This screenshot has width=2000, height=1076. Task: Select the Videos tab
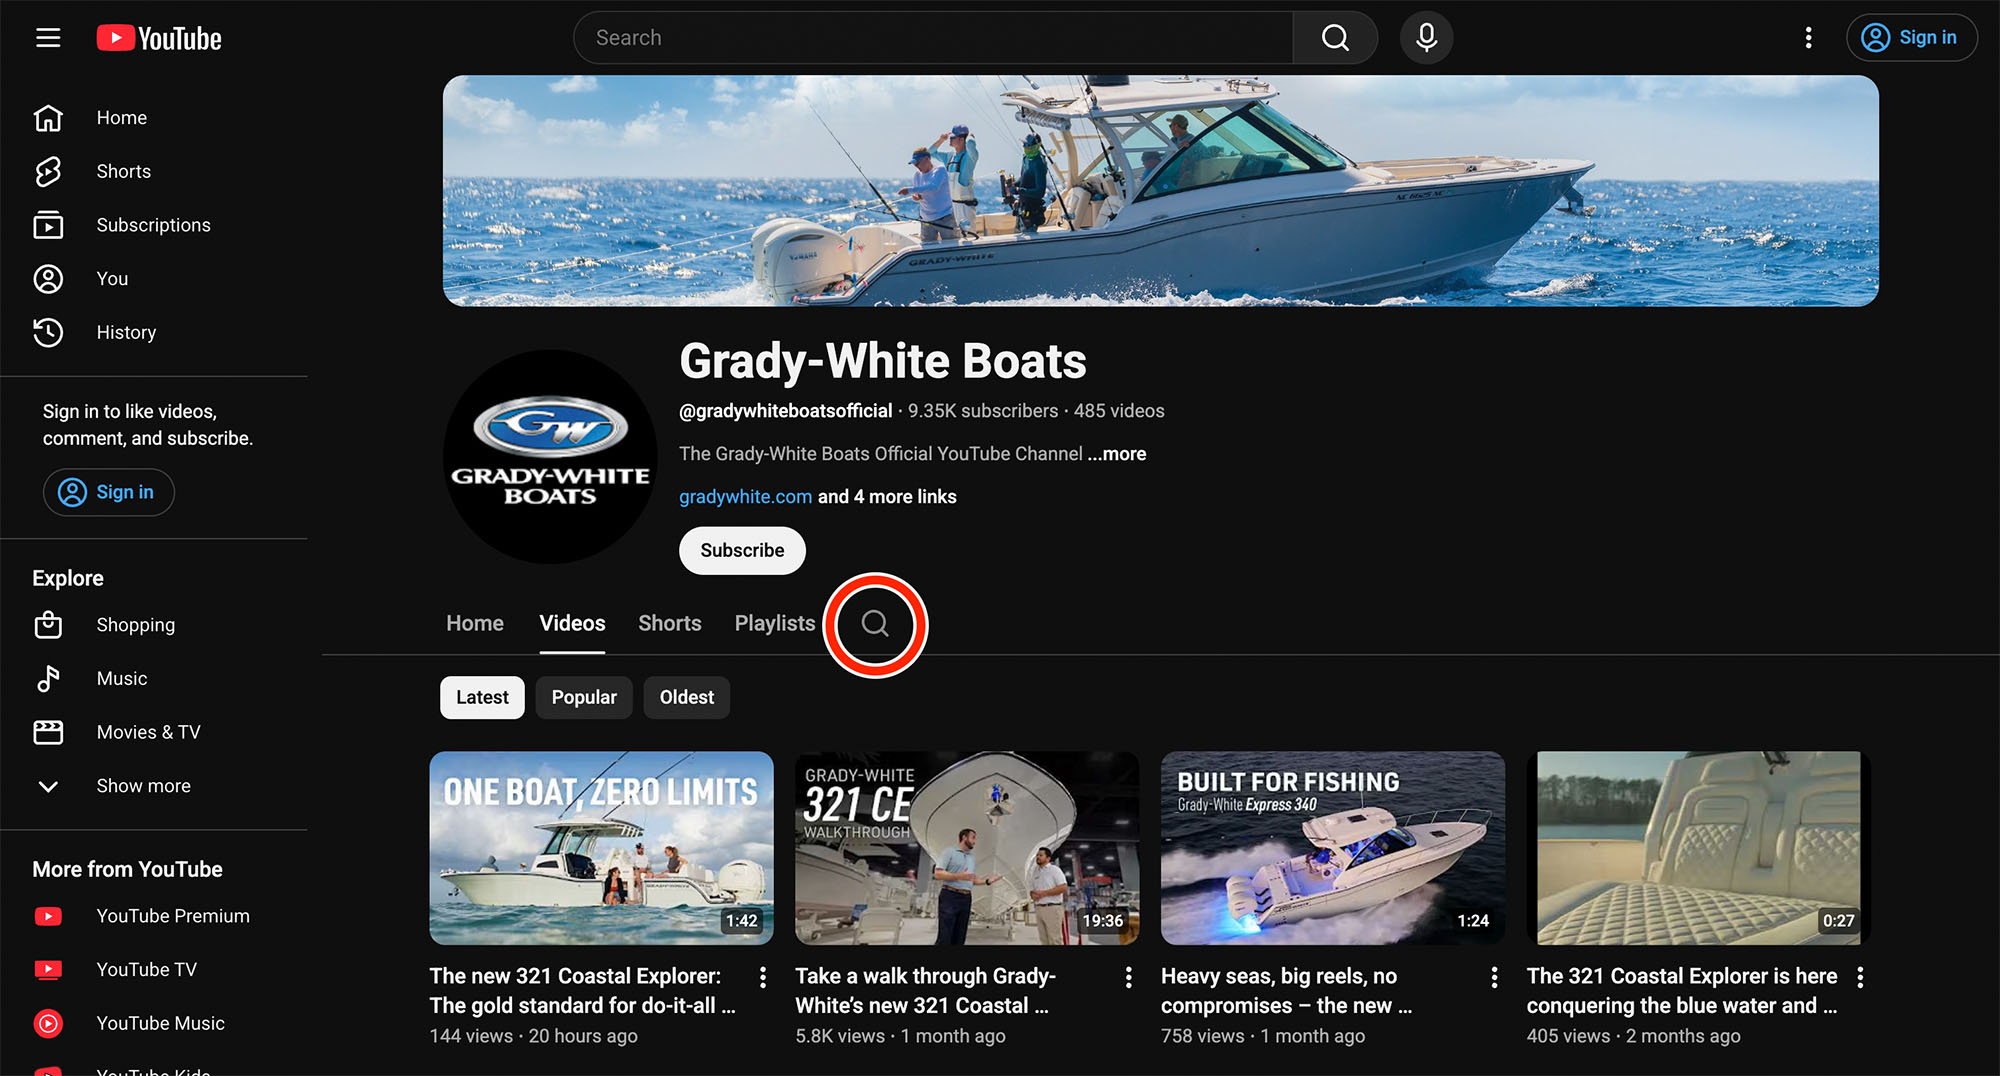click(572, 624)
